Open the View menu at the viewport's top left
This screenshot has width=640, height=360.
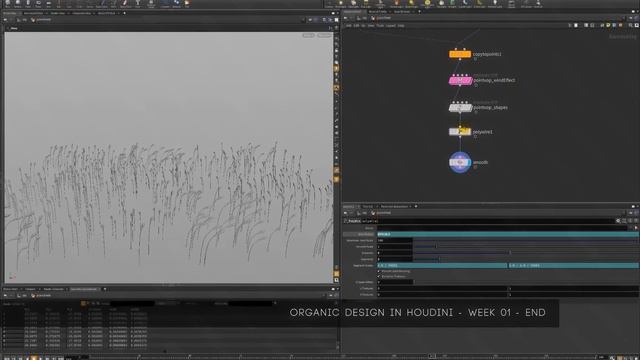pos(13,28)
